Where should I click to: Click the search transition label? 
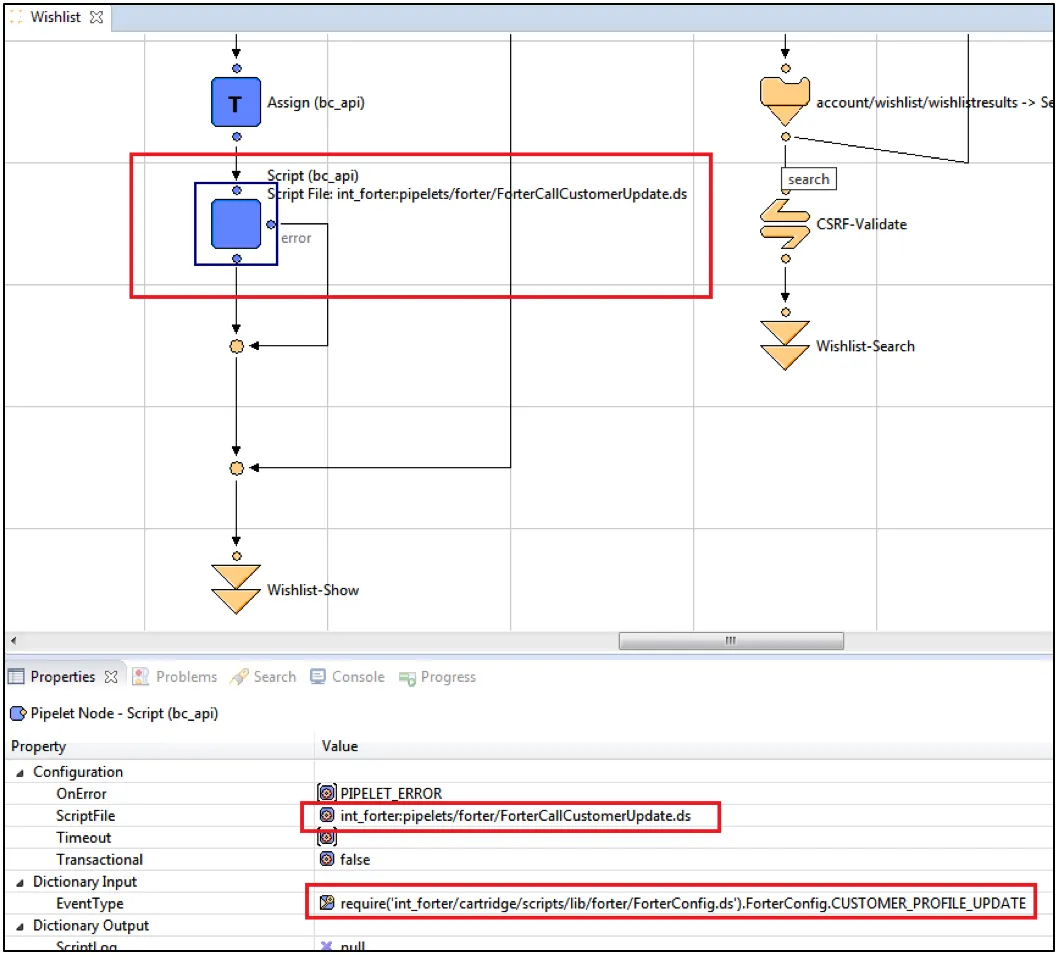[808, 179]
